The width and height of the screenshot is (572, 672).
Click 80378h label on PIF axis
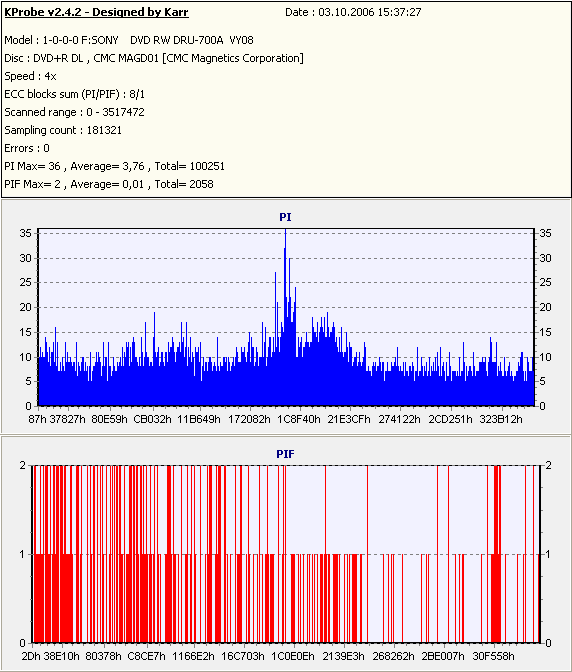[103, 656]
